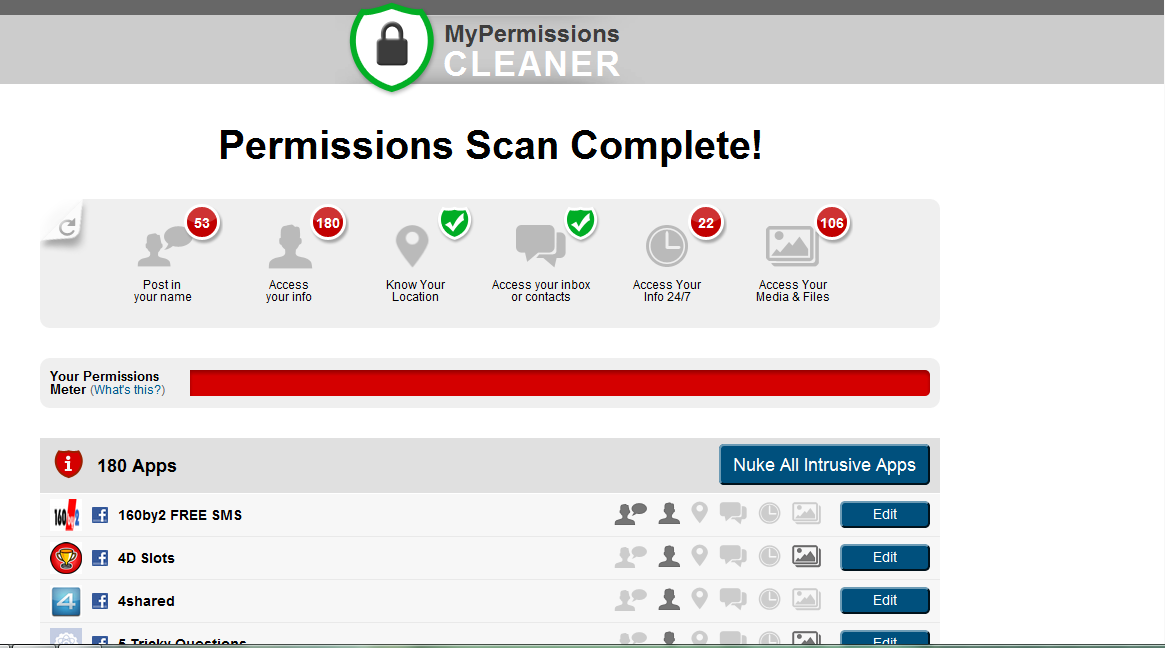Click the 4D Slots trophy app logo
The width and height of the screenshot is (1165, 648).
click(x=65, y=558)
